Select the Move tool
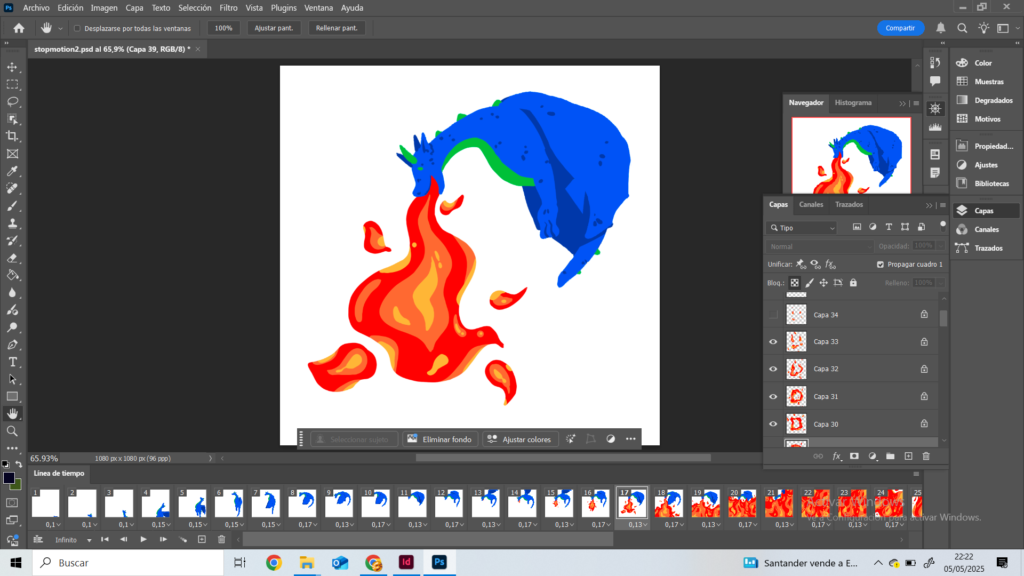 click(13, 67)
